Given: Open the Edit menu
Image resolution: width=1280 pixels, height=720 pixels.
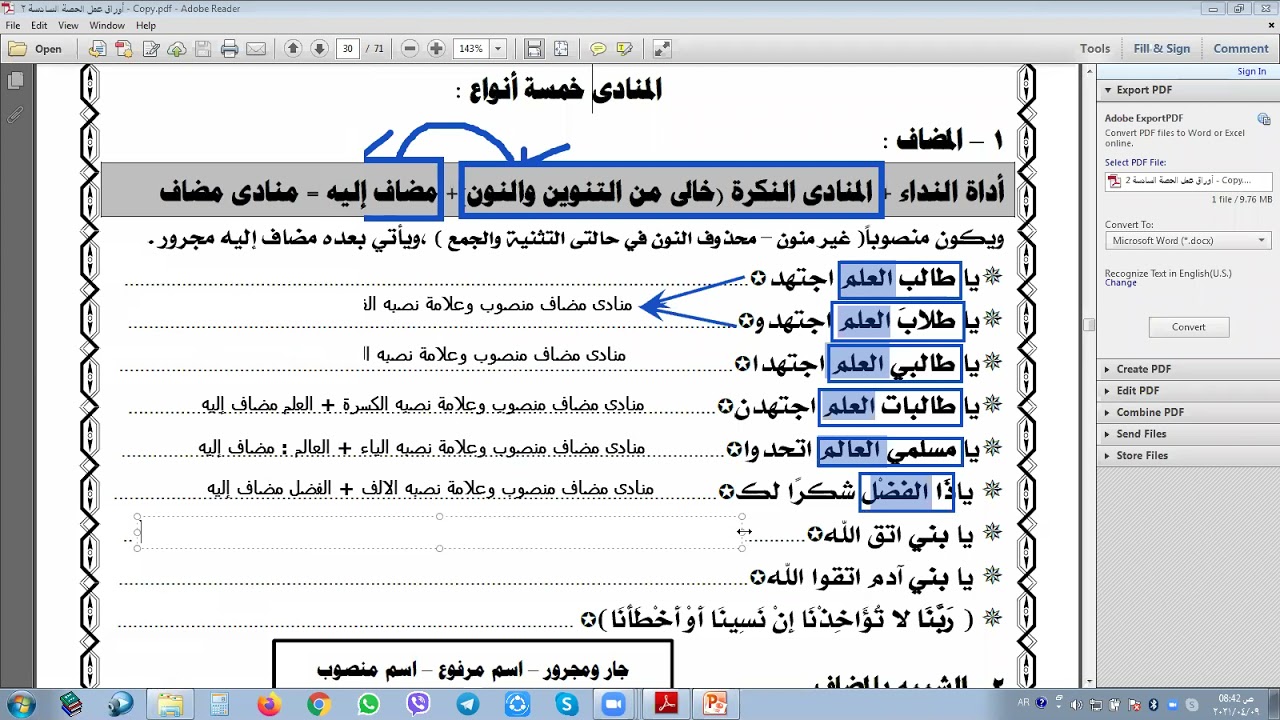Looking at the screenshot, I should pyautogui.click(x=39, y=25).
